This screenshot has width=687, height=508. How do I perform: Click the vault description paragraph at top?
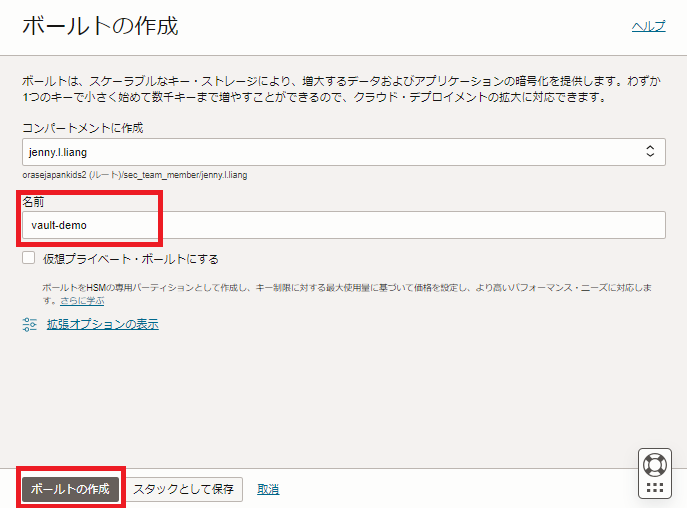[340, 89]
